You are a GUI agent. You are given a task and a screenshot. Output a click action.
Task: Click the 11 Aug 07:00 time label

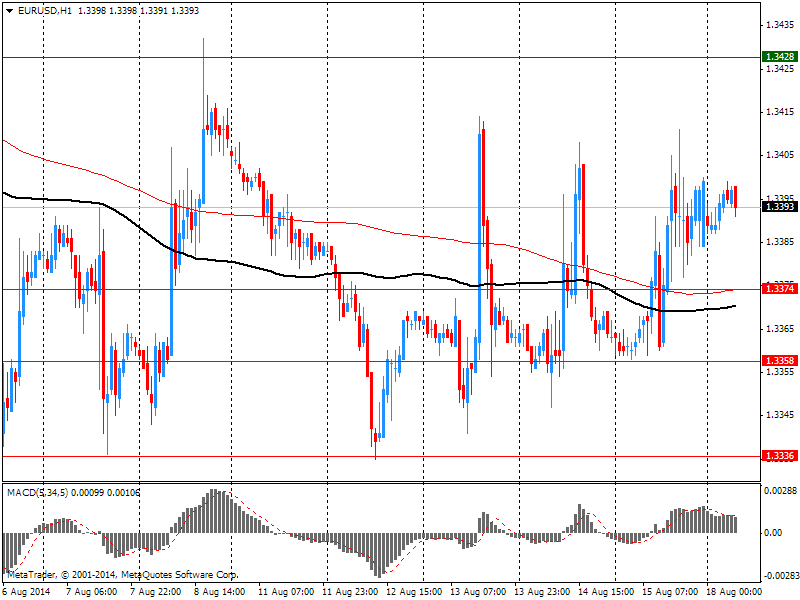tap(286, 592)
